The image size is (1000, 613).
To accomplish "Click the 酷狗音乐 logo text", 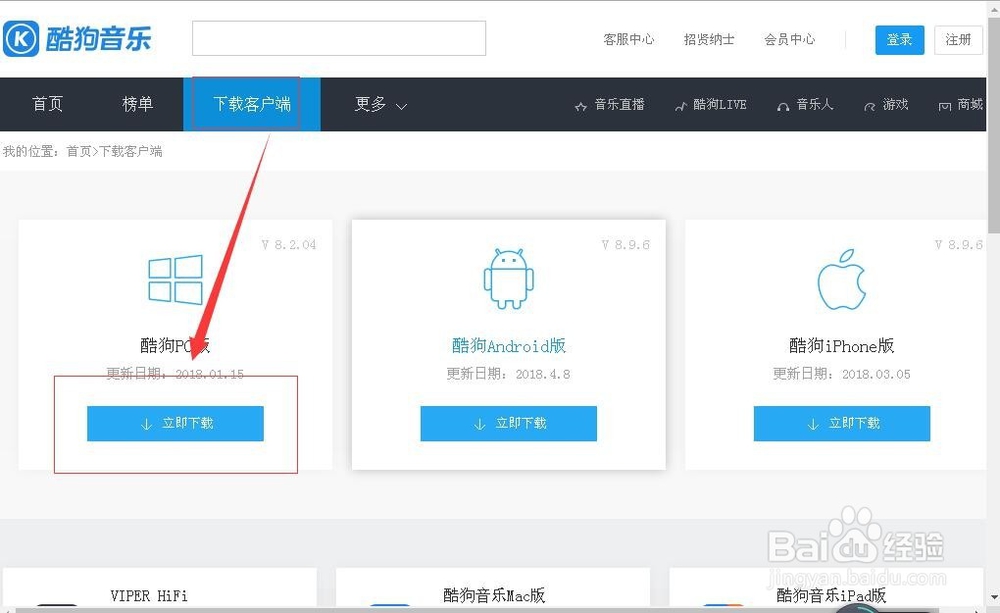I will point(98,39).
